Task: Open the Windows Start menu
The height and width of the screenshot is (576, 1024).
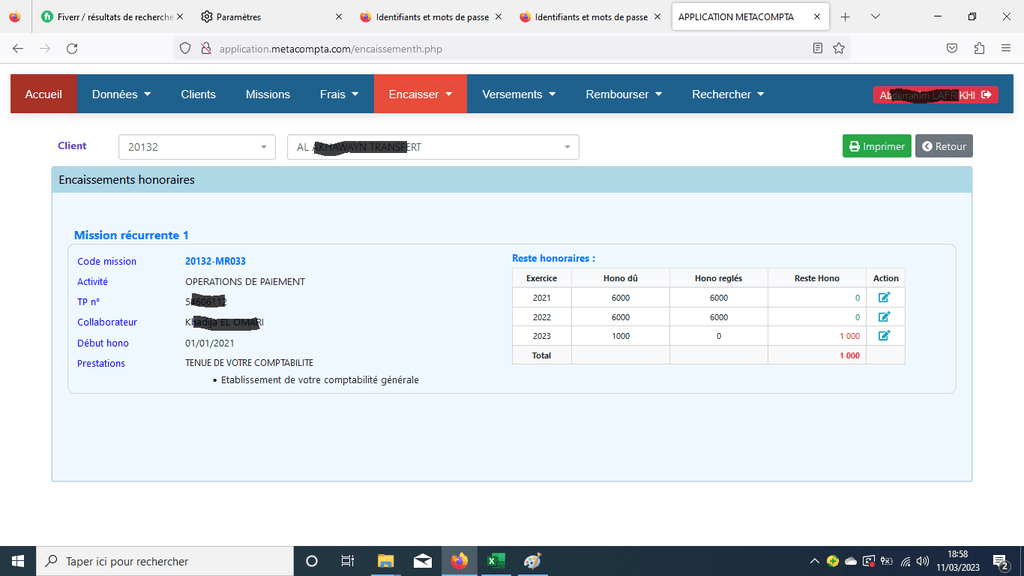Action: pyautogui.click(x=18, y=561)
